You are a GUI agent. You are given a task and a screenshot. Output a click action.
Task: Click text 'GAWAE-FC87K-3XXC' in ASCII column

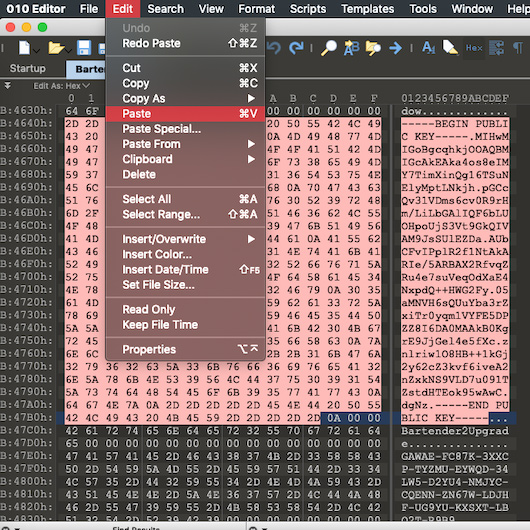coord(455,456)
